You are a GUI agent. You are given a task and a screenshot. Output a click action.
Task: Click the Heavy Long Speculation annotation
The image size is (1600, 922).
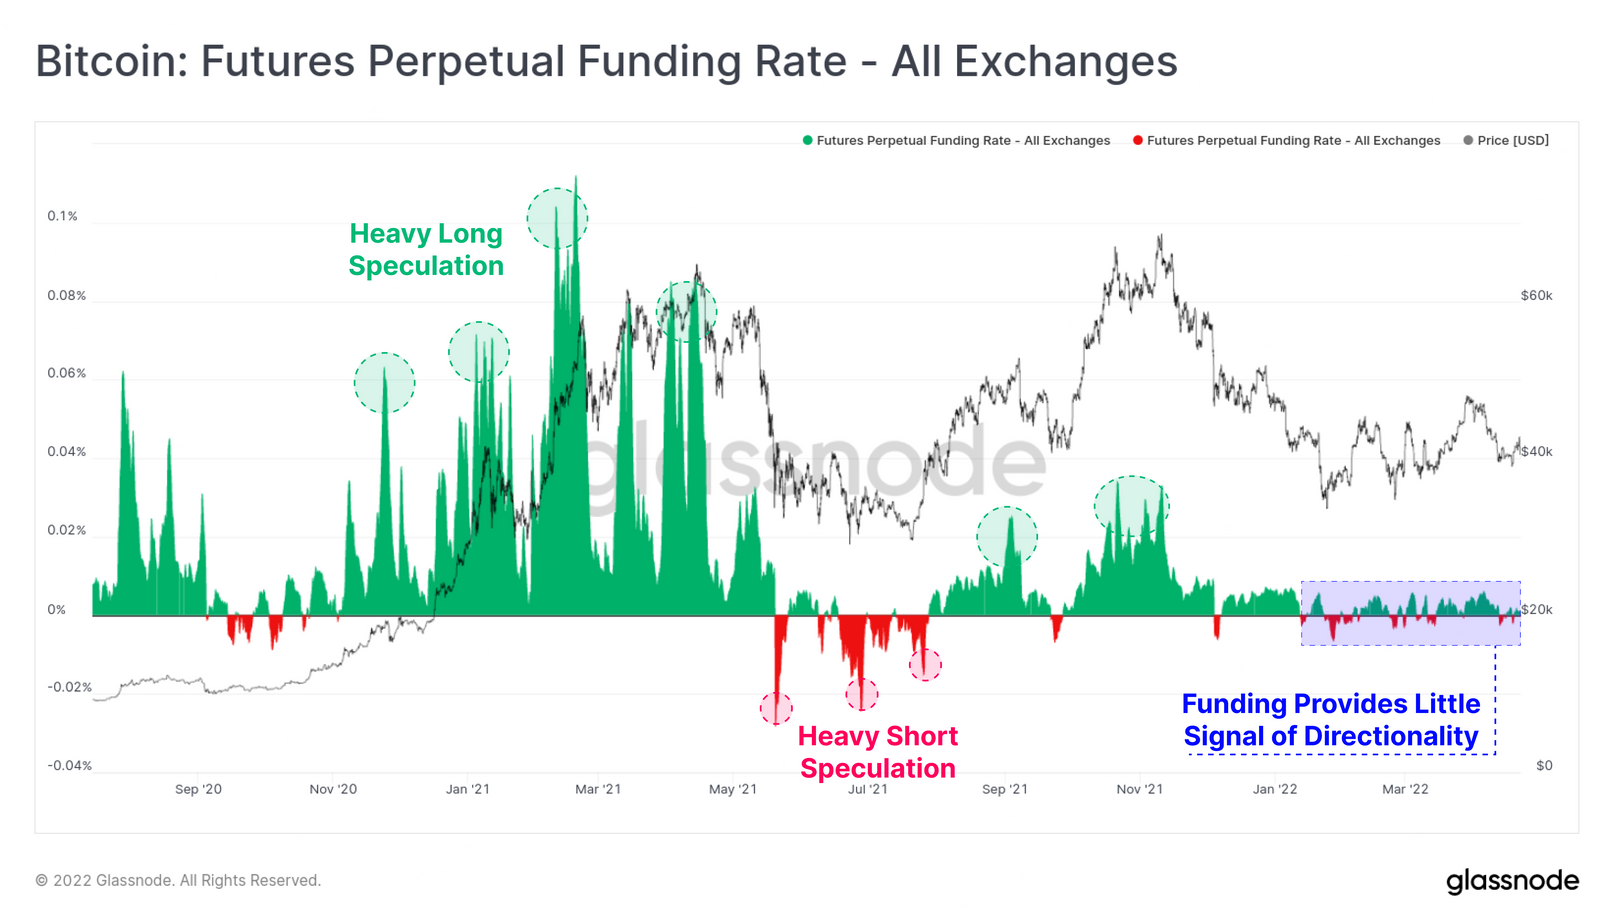click(426, 250)
